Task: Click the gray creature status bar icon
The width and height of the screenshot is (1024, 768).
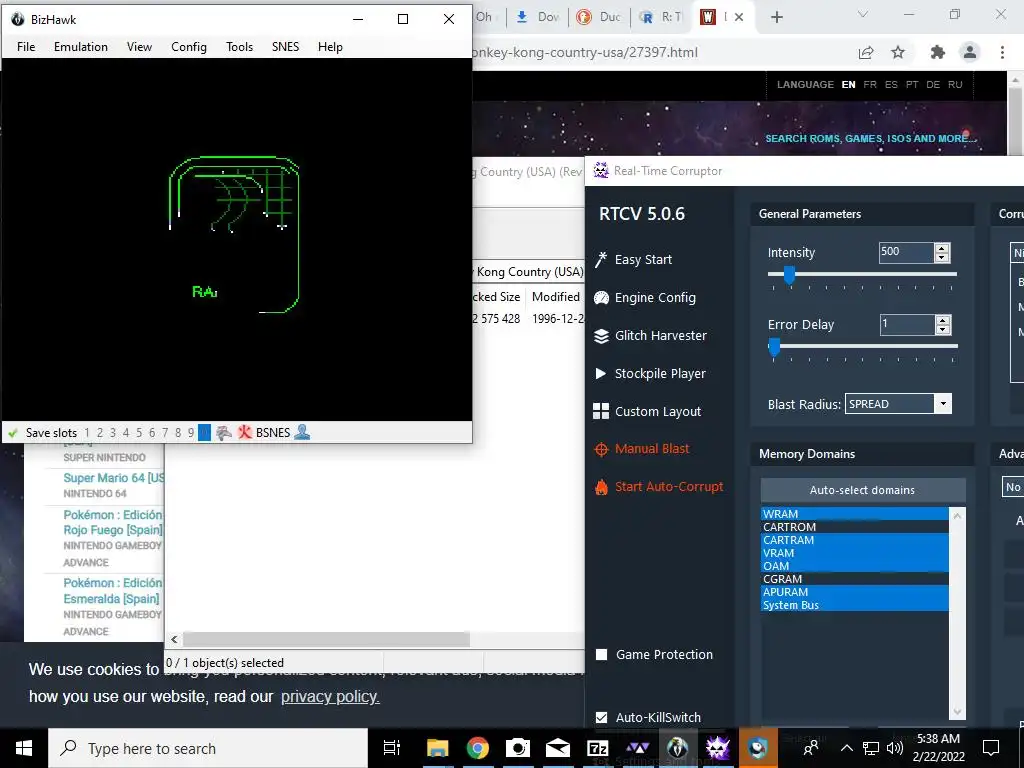Action: pyautogui.click(x=224, y=432)
